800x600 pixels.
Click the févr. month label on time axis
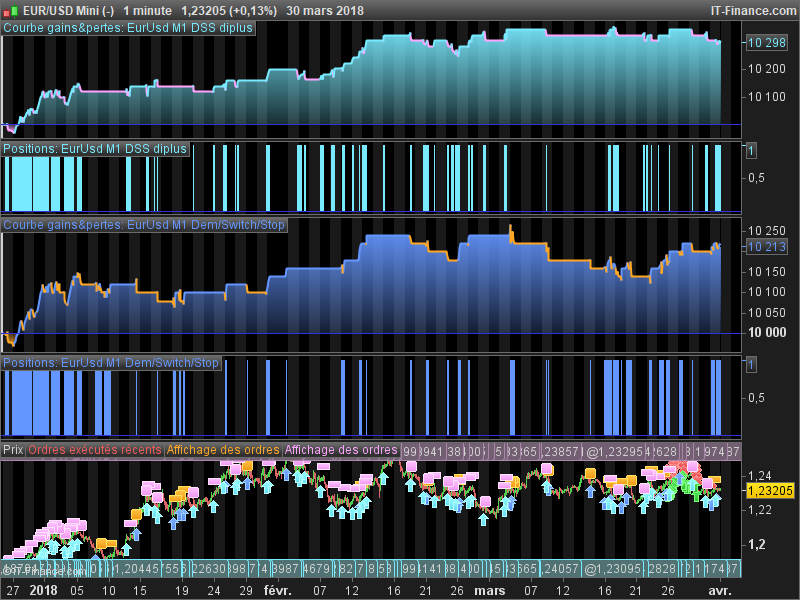278,591
